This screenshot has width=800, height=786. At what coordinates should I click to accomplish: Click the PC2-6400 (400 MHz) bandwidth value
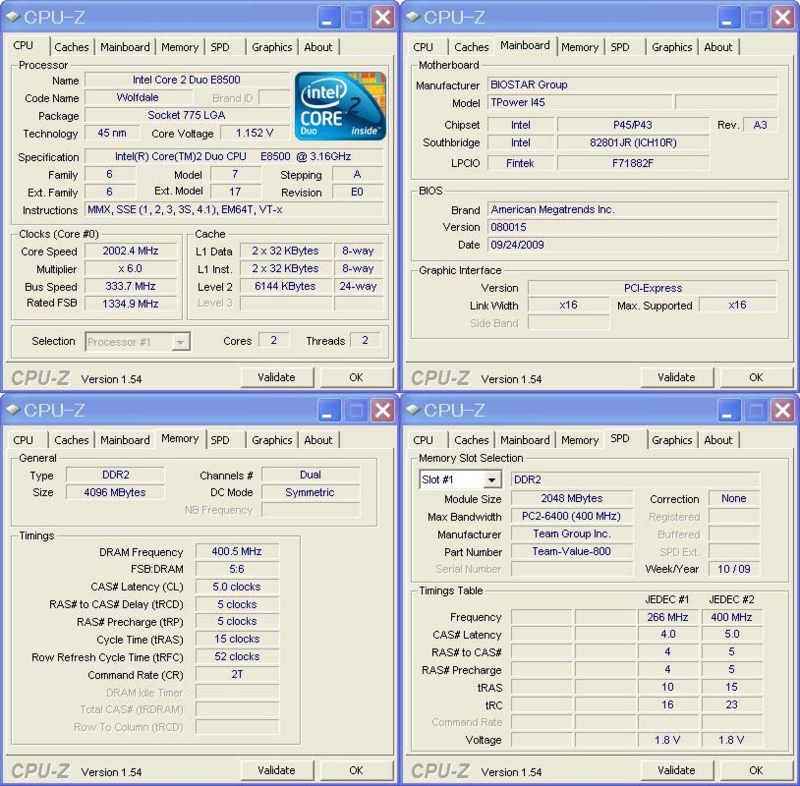(x=571, y=516)
